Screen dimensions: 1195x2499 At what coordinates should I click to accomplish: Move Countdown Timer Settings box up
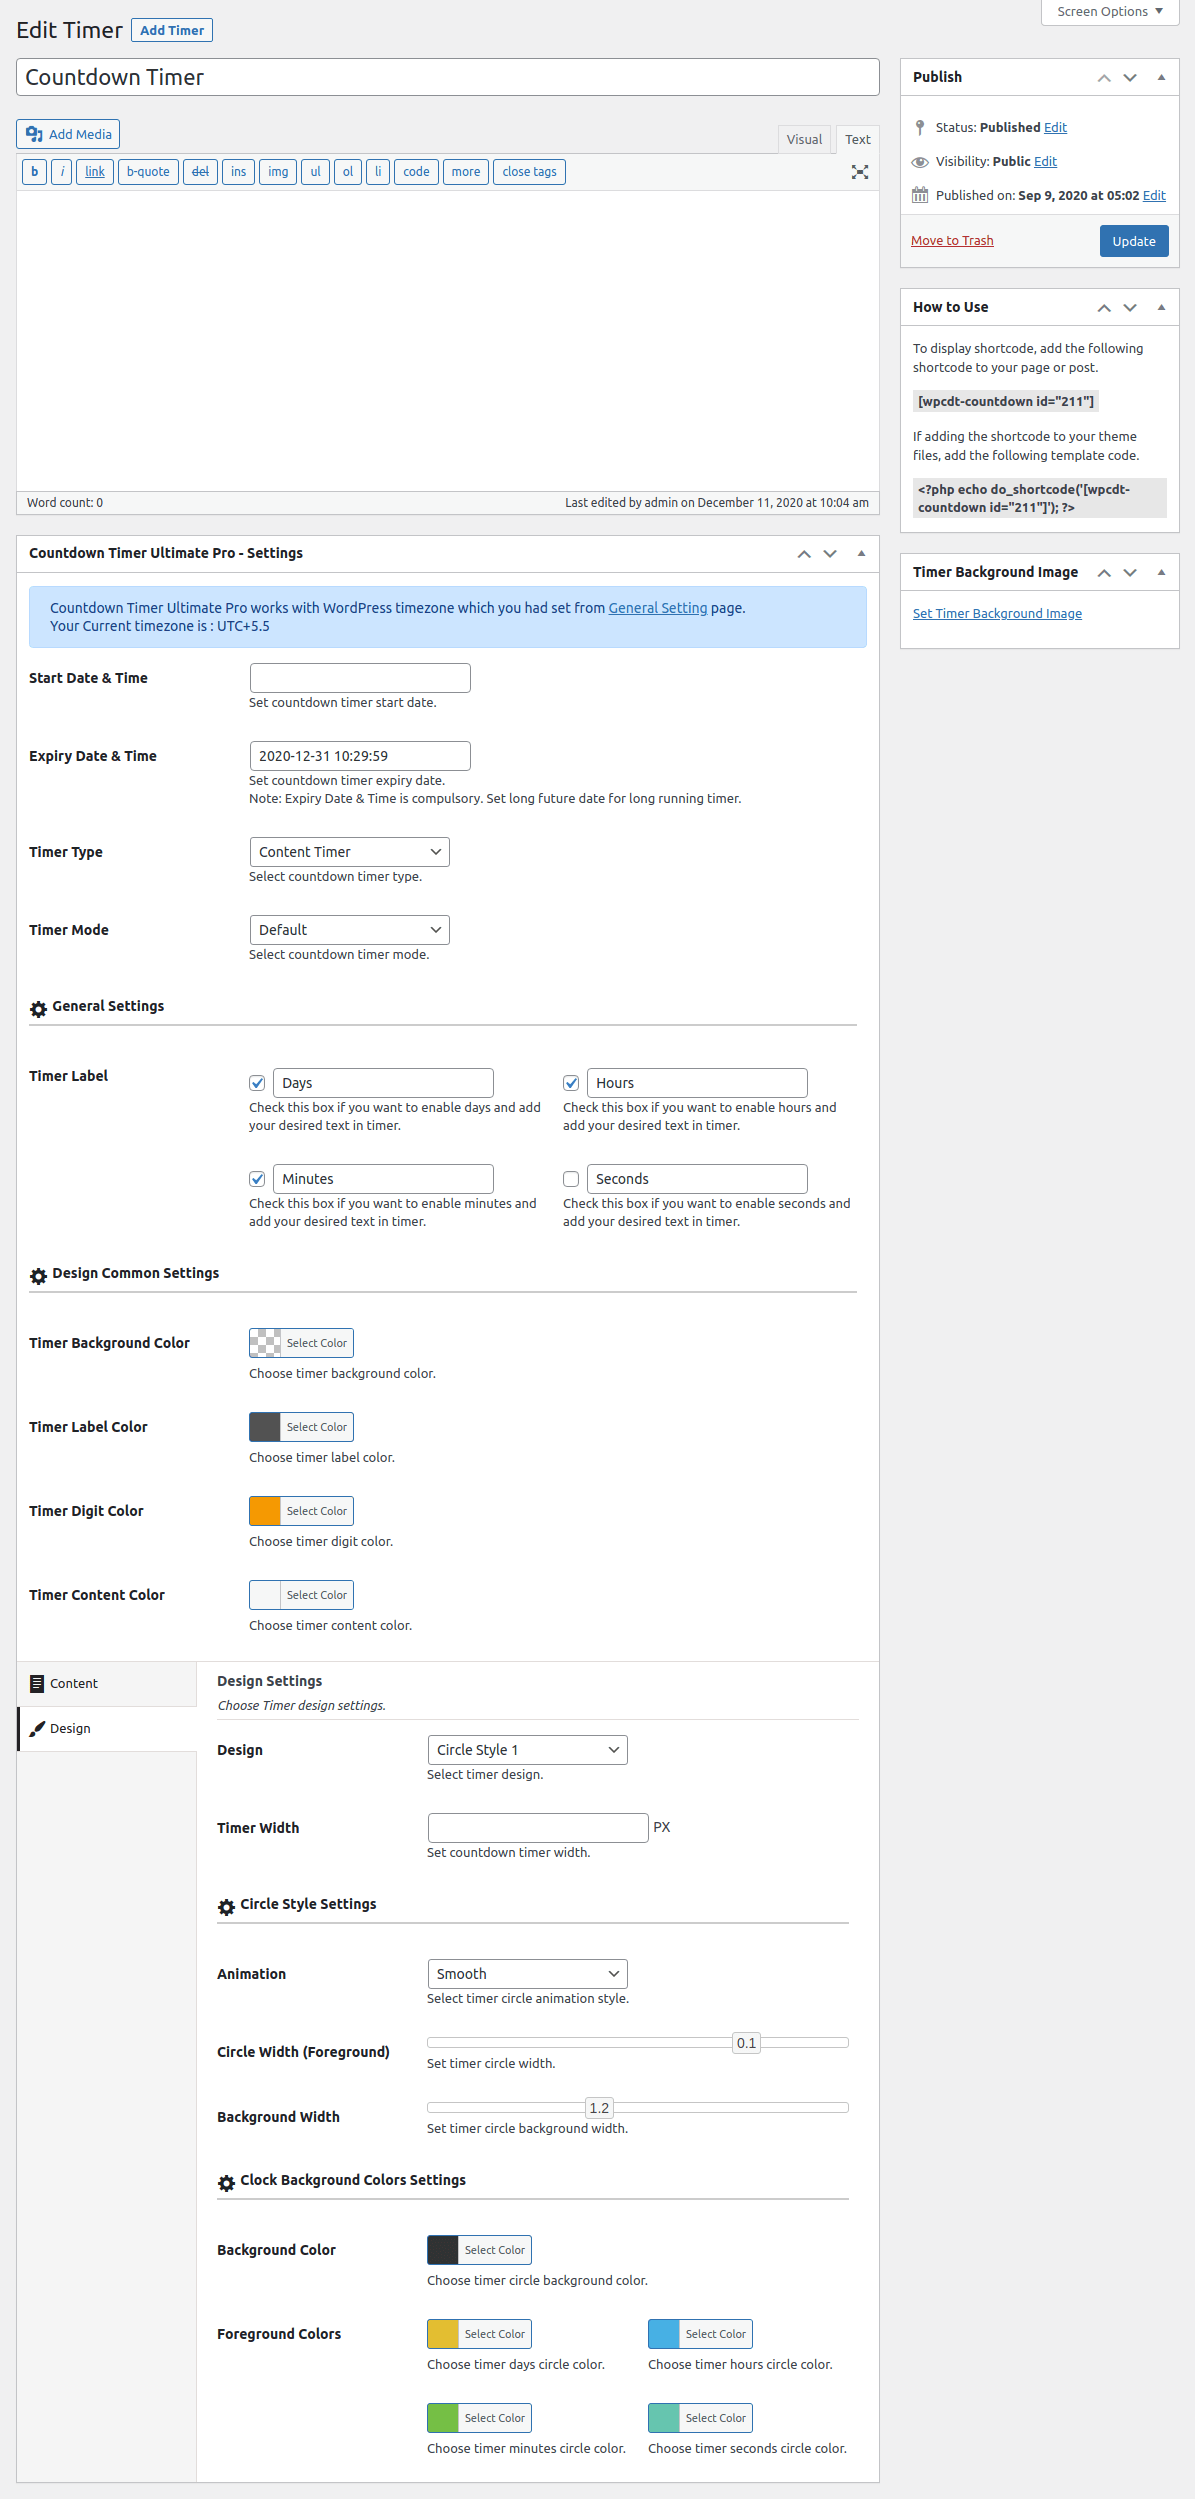tap(804, 554)
